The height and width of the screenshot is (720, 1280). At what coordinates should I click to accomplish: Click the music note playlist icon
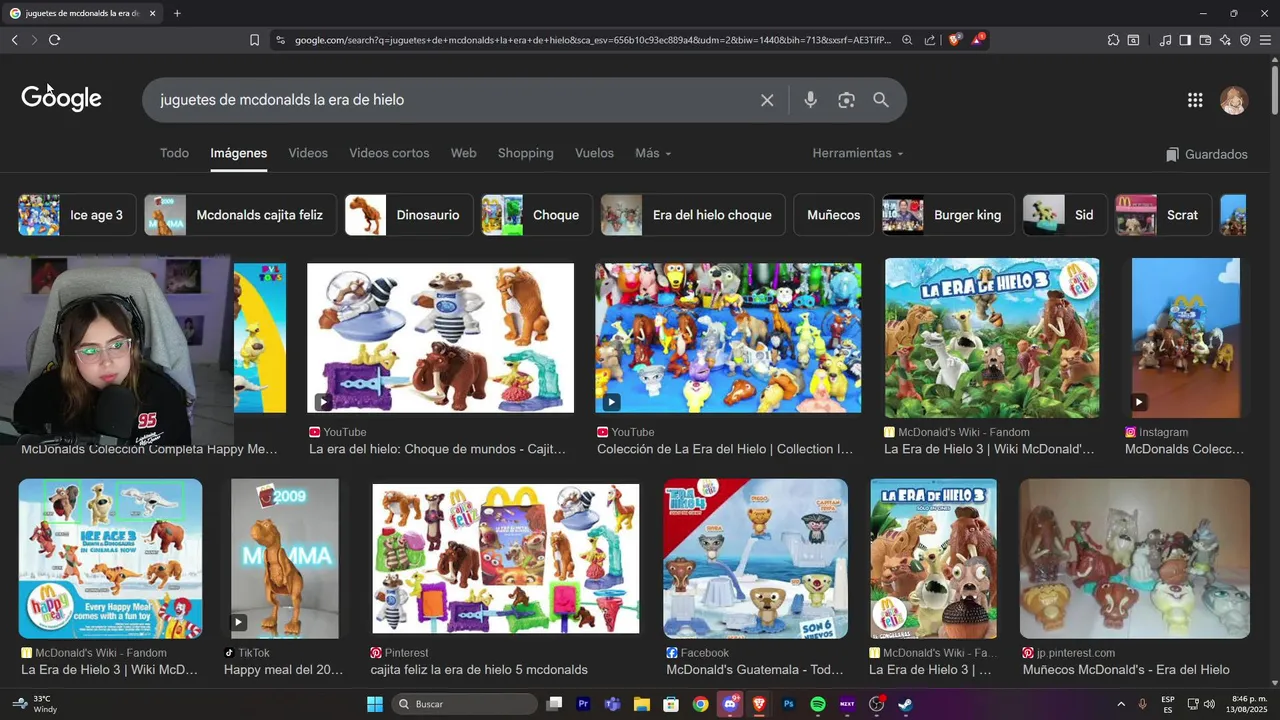1165,40
